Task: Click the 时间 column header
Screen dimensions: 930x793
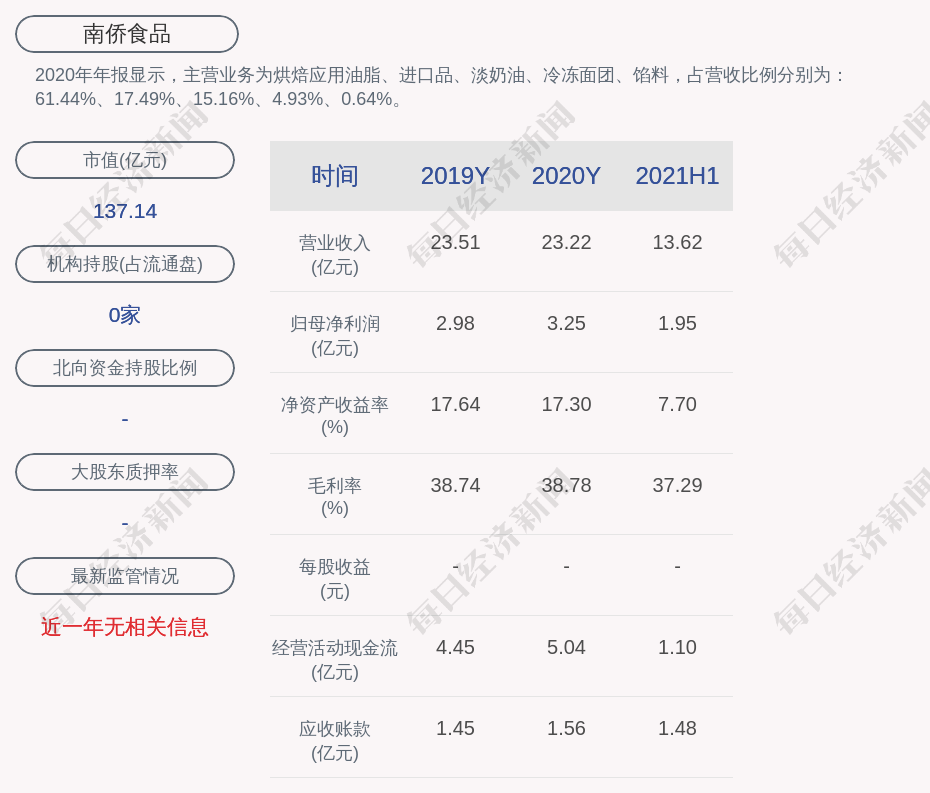Action: [x=335, y=176]
